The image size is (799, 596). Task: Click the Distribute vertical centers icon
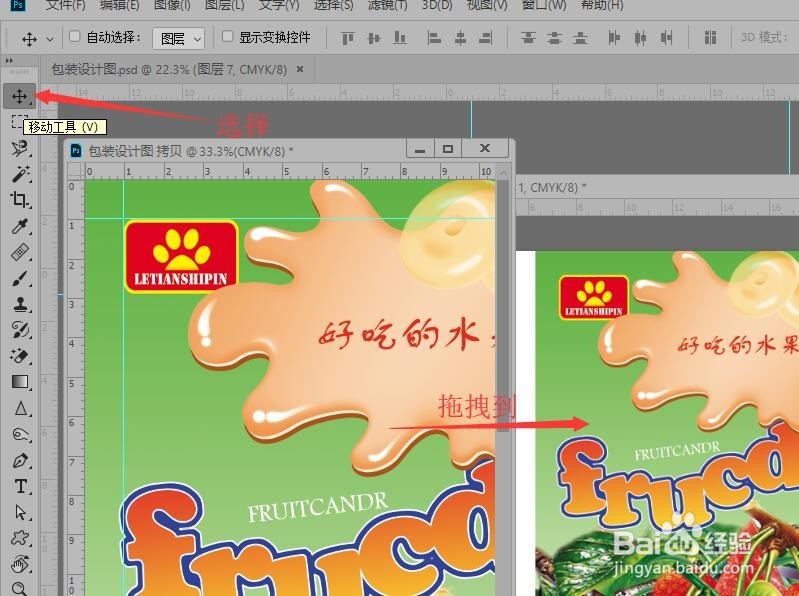click(x=554, y=38)
